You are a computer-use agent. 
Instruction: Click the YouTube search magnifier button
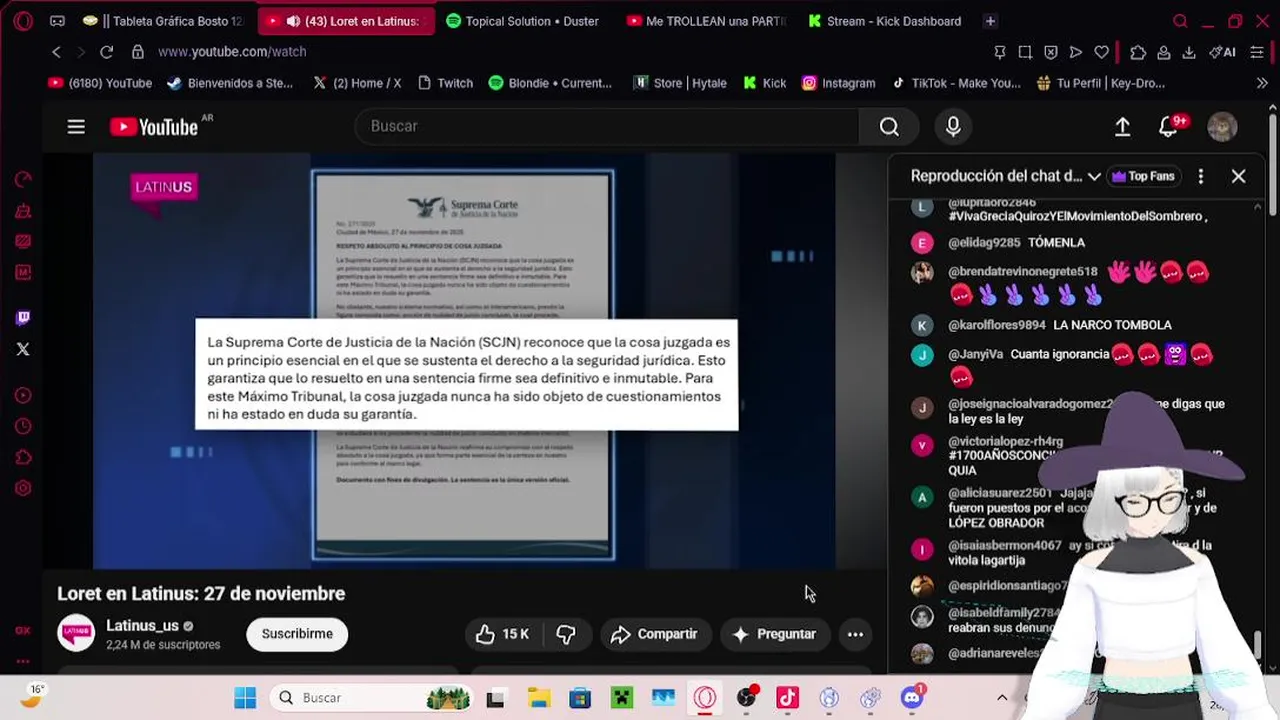(889, 126)
